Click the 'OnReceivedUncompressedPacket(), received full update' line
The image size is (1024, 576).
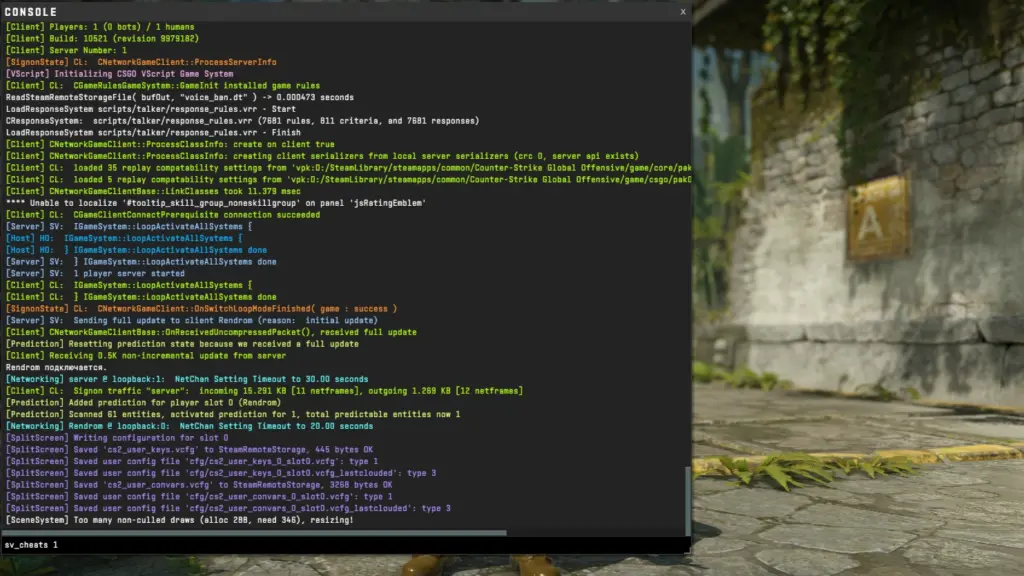point(211,332)
